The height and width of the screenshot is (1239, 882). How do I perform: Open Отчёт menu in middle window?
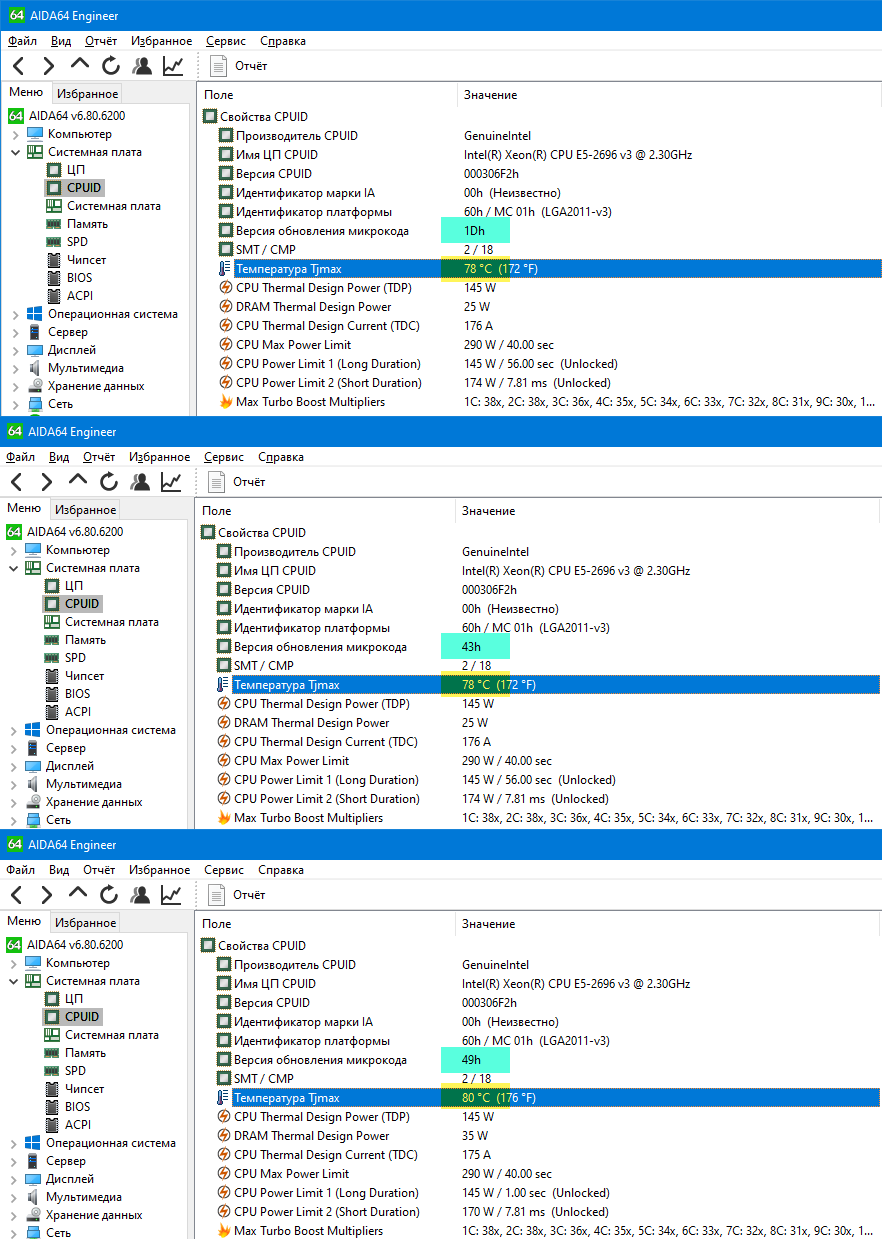click(x=99, y=457)
